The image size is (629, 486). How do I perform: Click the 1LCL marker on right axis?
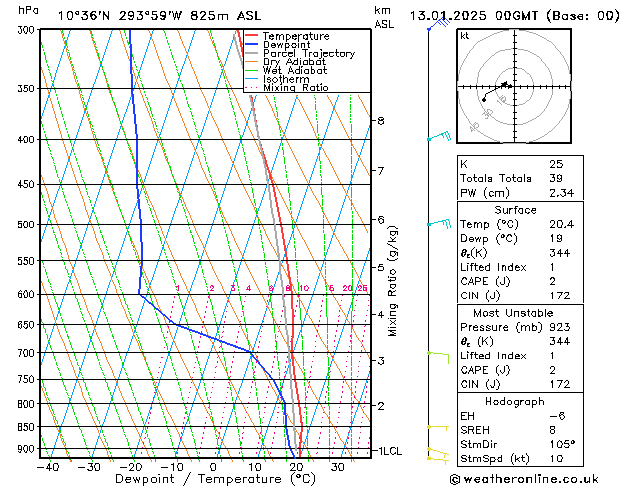[x=387, y=451]
